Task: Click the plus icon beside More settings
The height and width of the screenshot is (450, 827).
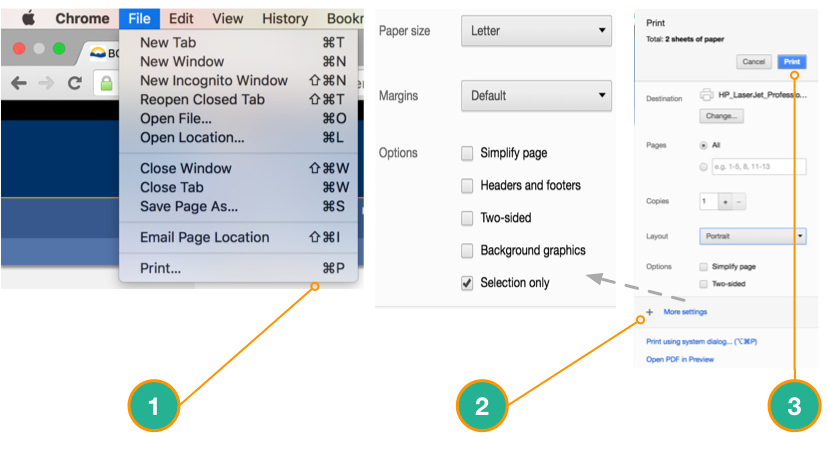Action: tap(649, 312)
